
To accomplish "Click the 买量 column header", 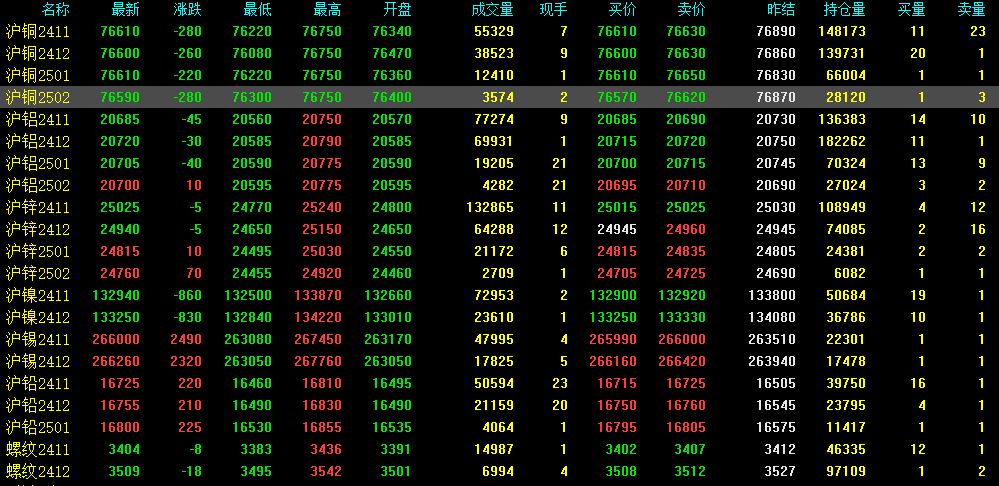I will pyautogui.click(x=912, y=10).
